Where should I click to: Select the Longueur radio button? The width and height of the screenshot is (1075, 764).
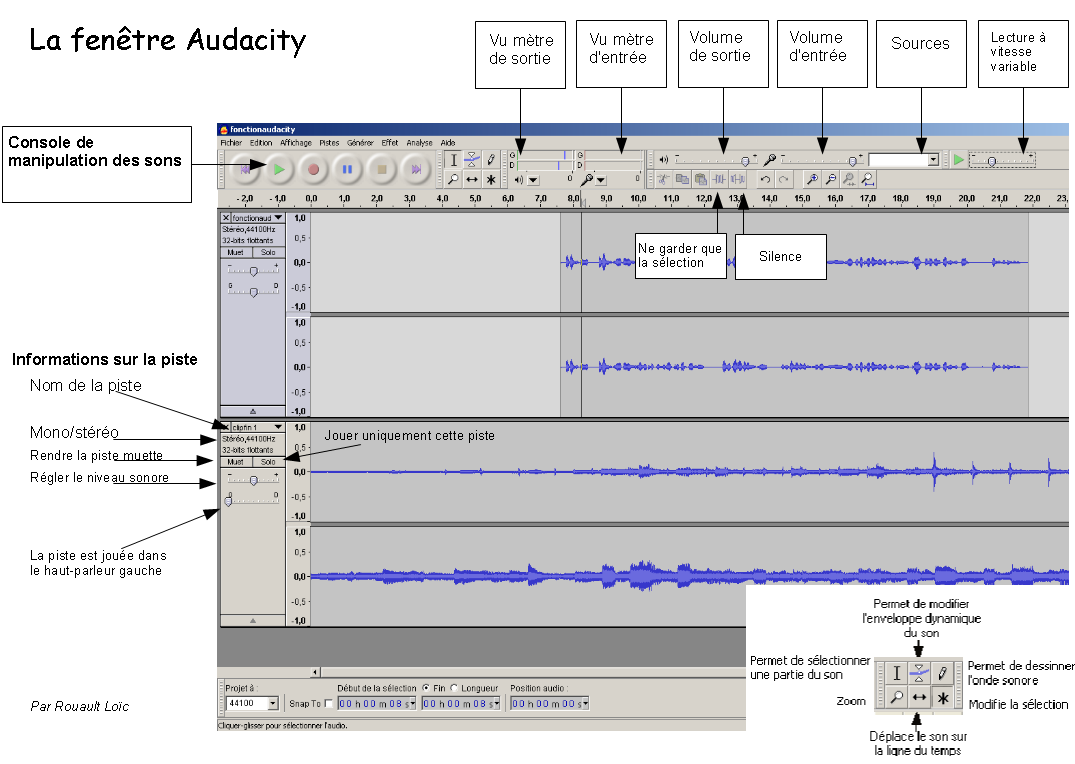[454, 688]
